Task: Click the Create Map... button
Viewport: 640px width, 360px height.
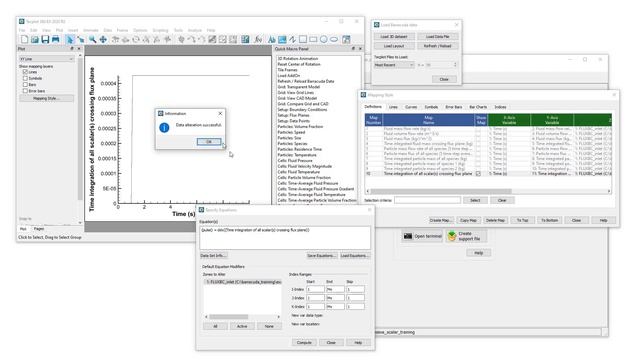Action: click(441, 220)
